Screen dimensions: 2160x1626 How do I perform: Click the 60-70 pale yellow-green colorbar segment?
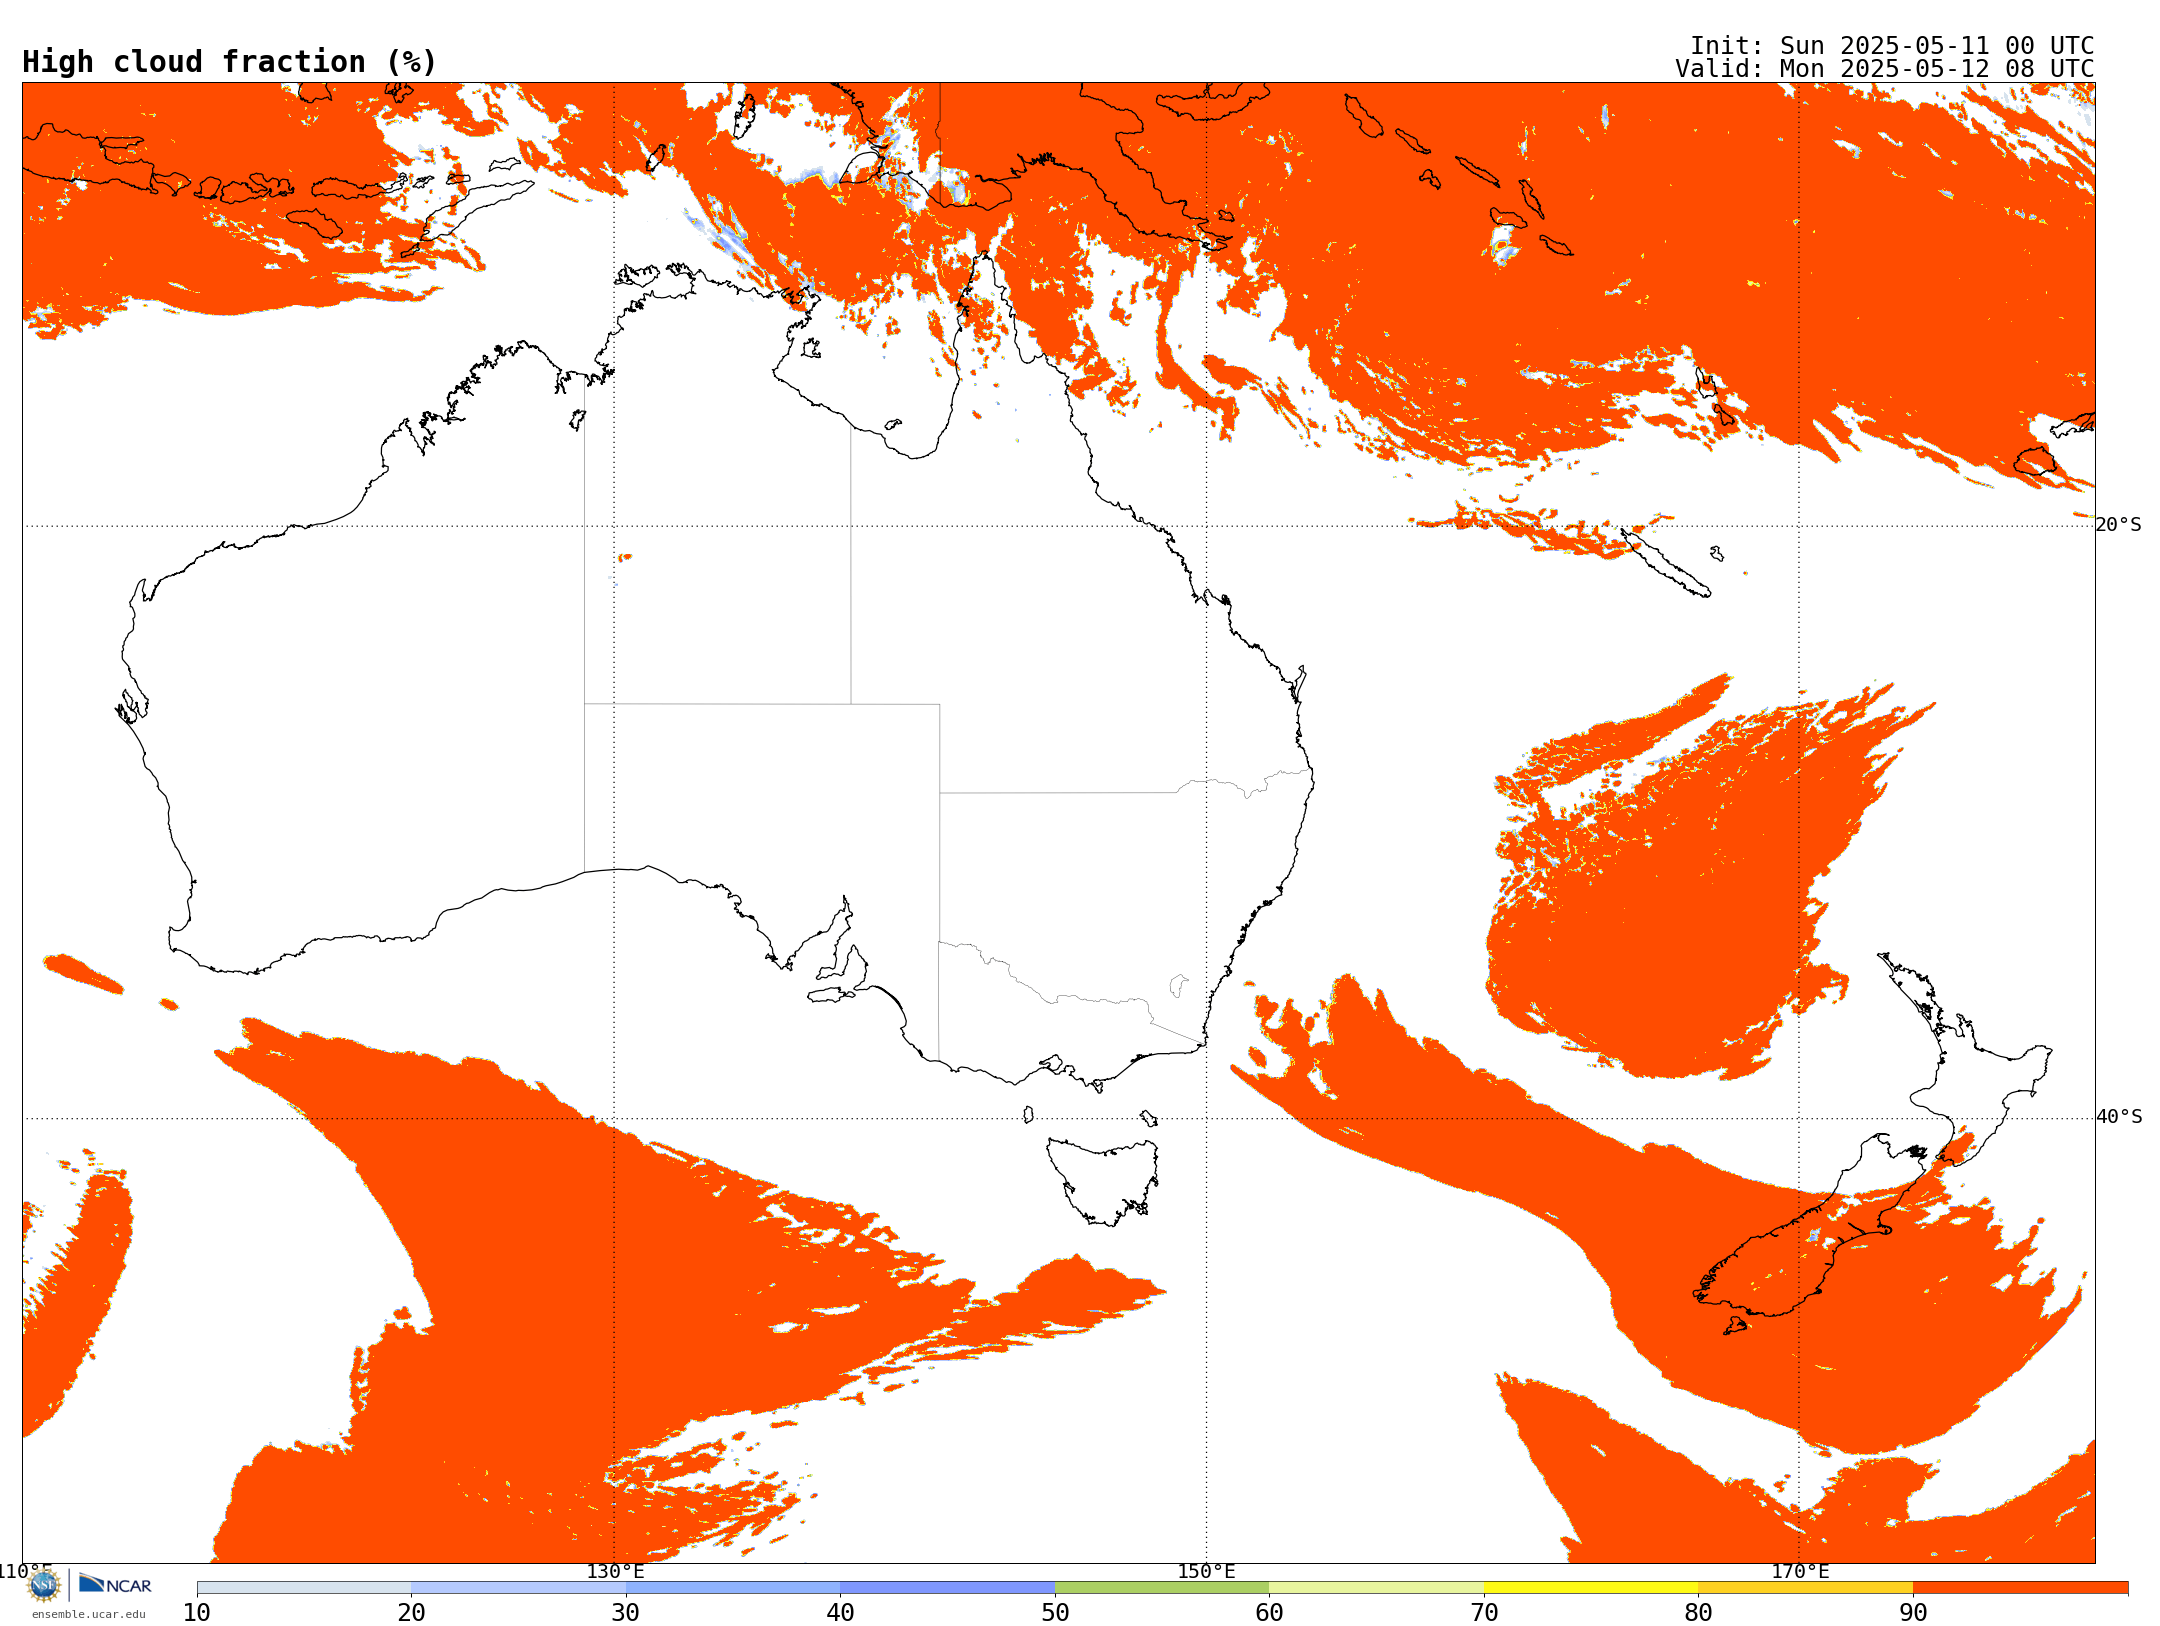click(x=1376, y=1588)
